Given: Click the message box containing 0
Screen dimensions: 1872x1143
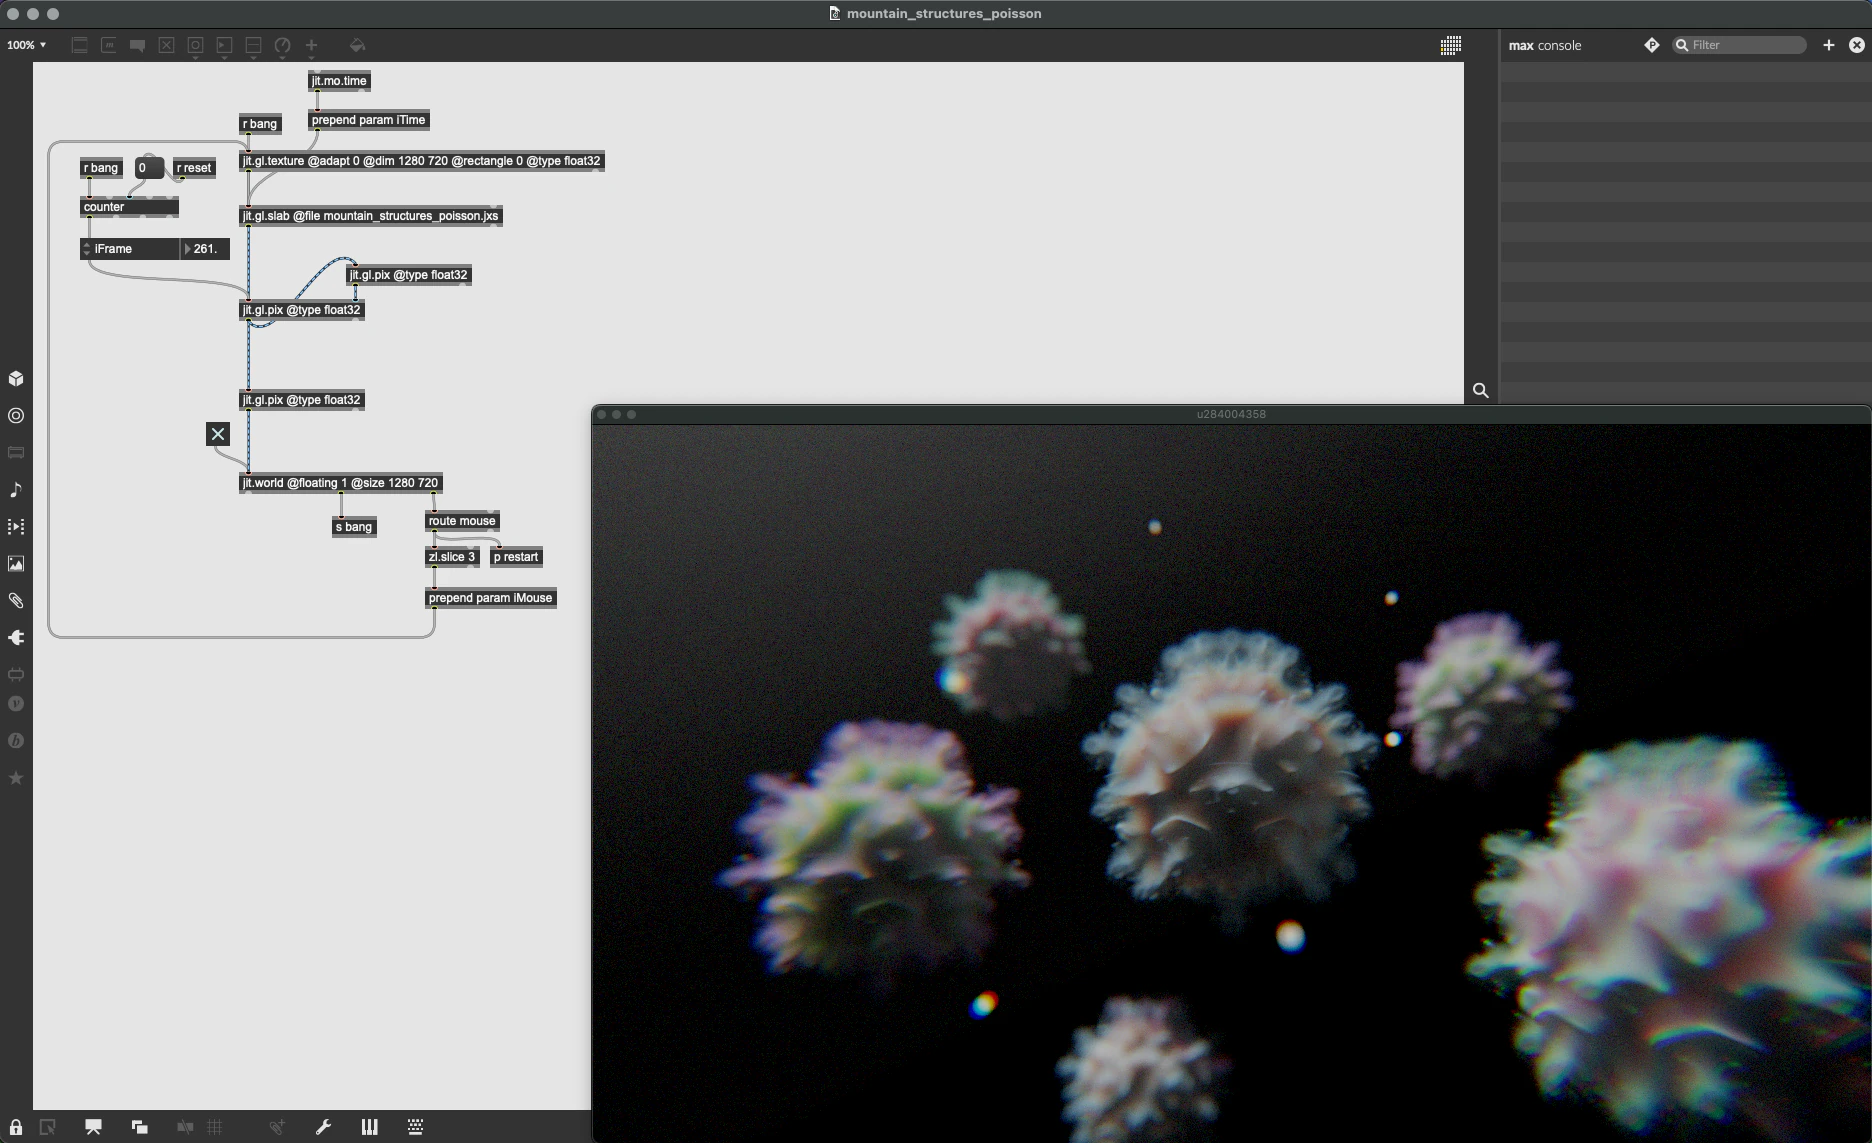Looking at the screenshot, I should (148, 168).
